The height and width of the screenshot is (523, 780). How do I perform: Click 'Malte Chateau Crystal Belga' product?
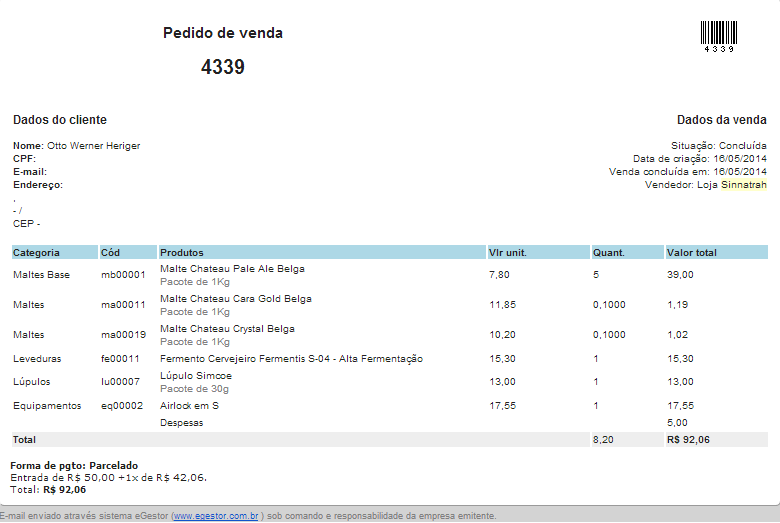[x=227, y=328]
